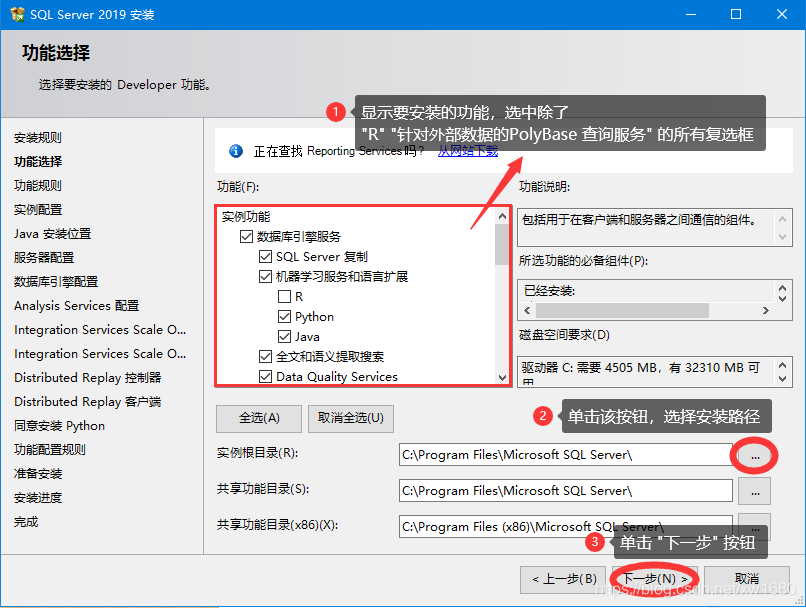Select the Java 安装位置 step
Viewport: 806px width, 608px height.
[52, 234]
